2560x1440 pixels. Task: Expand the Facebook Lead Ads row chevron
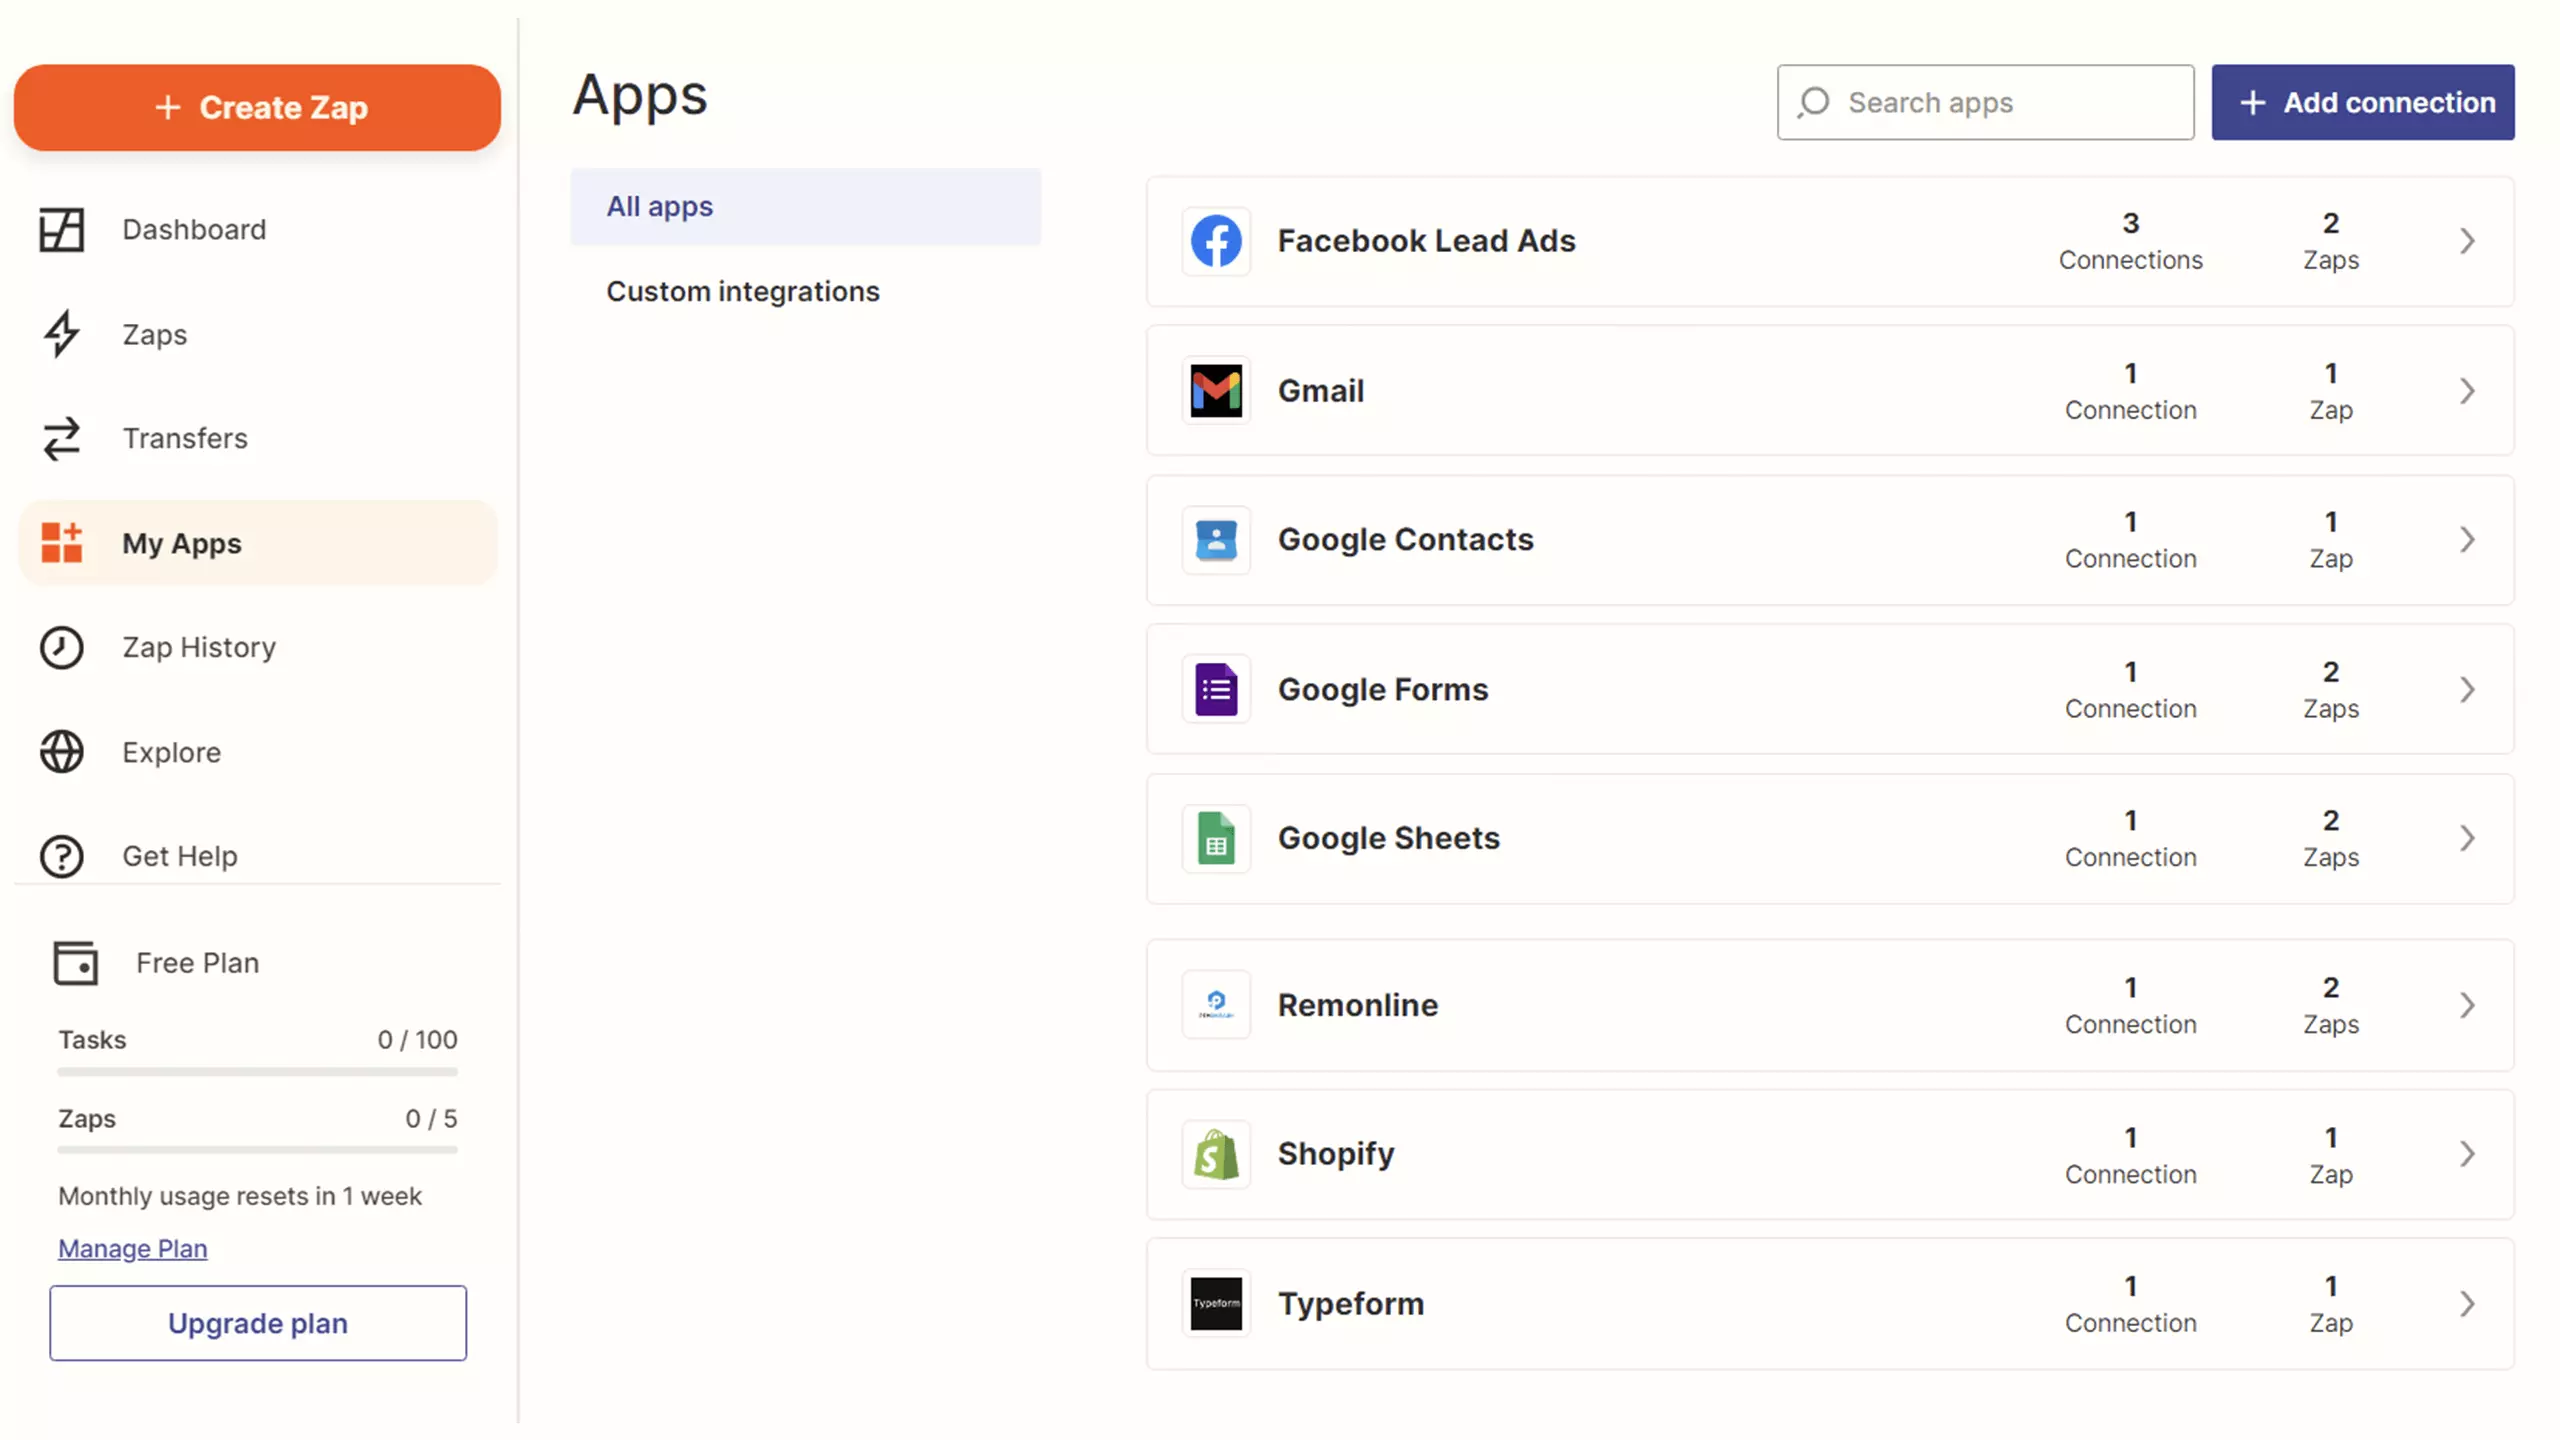[x=2467, y=241]
